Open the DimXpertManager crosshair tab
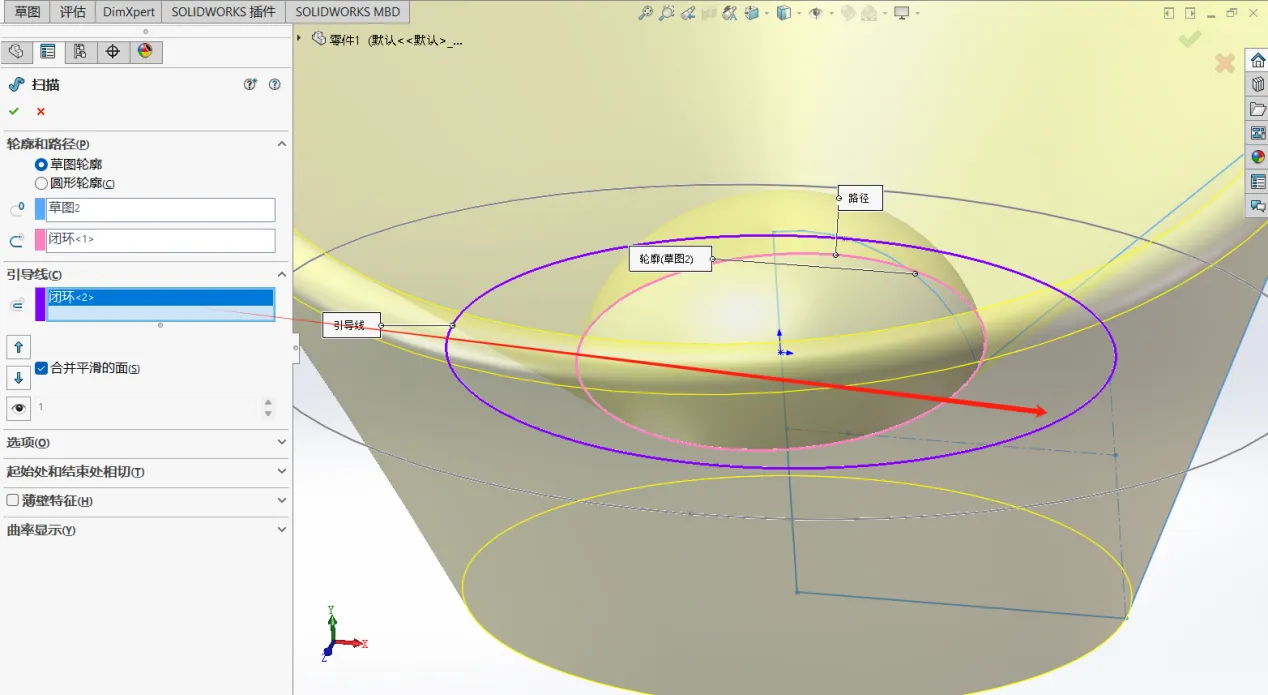 pyautogui.click(x=112, y=52)
